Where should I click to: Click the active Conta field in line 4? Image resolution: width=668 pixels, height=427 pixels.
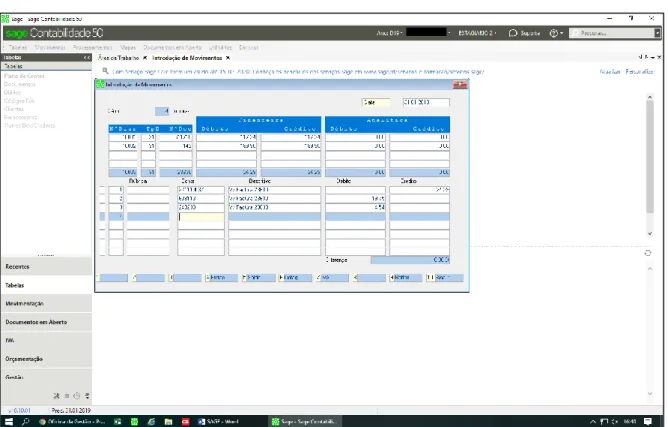point(201,216)
